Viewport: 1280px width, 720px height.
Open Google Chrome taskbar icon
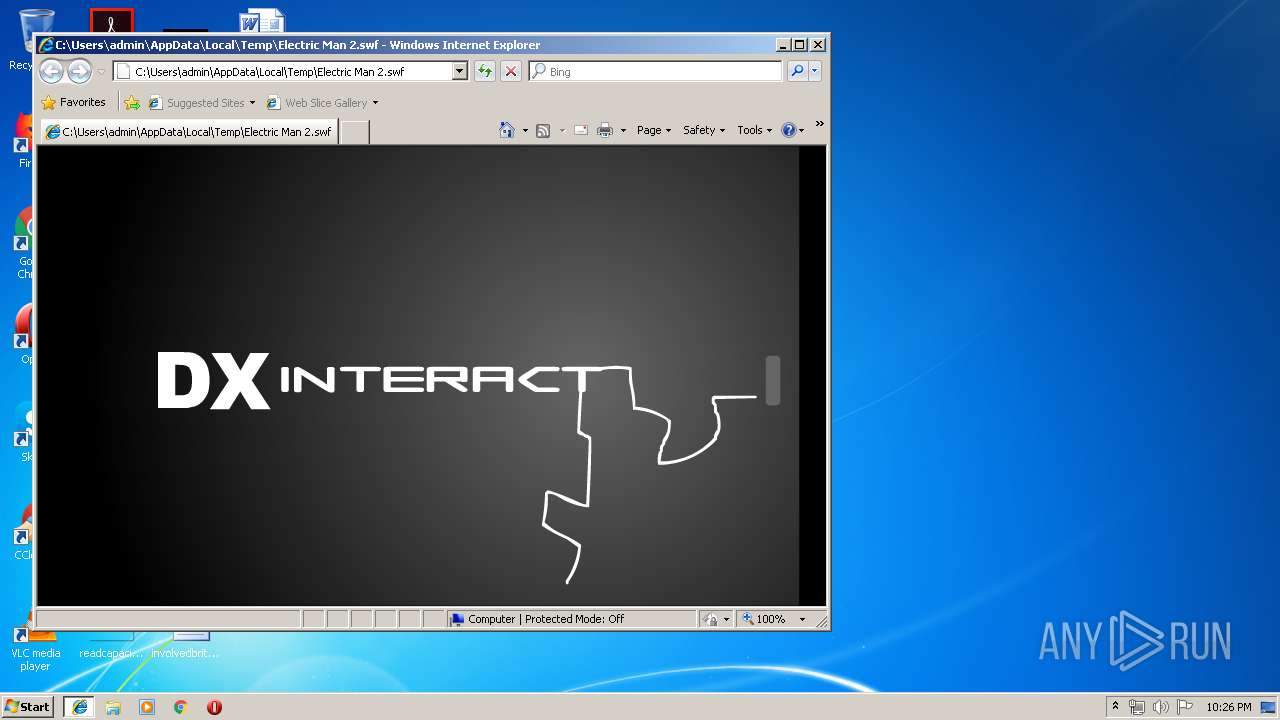click(x=181, y=707)
